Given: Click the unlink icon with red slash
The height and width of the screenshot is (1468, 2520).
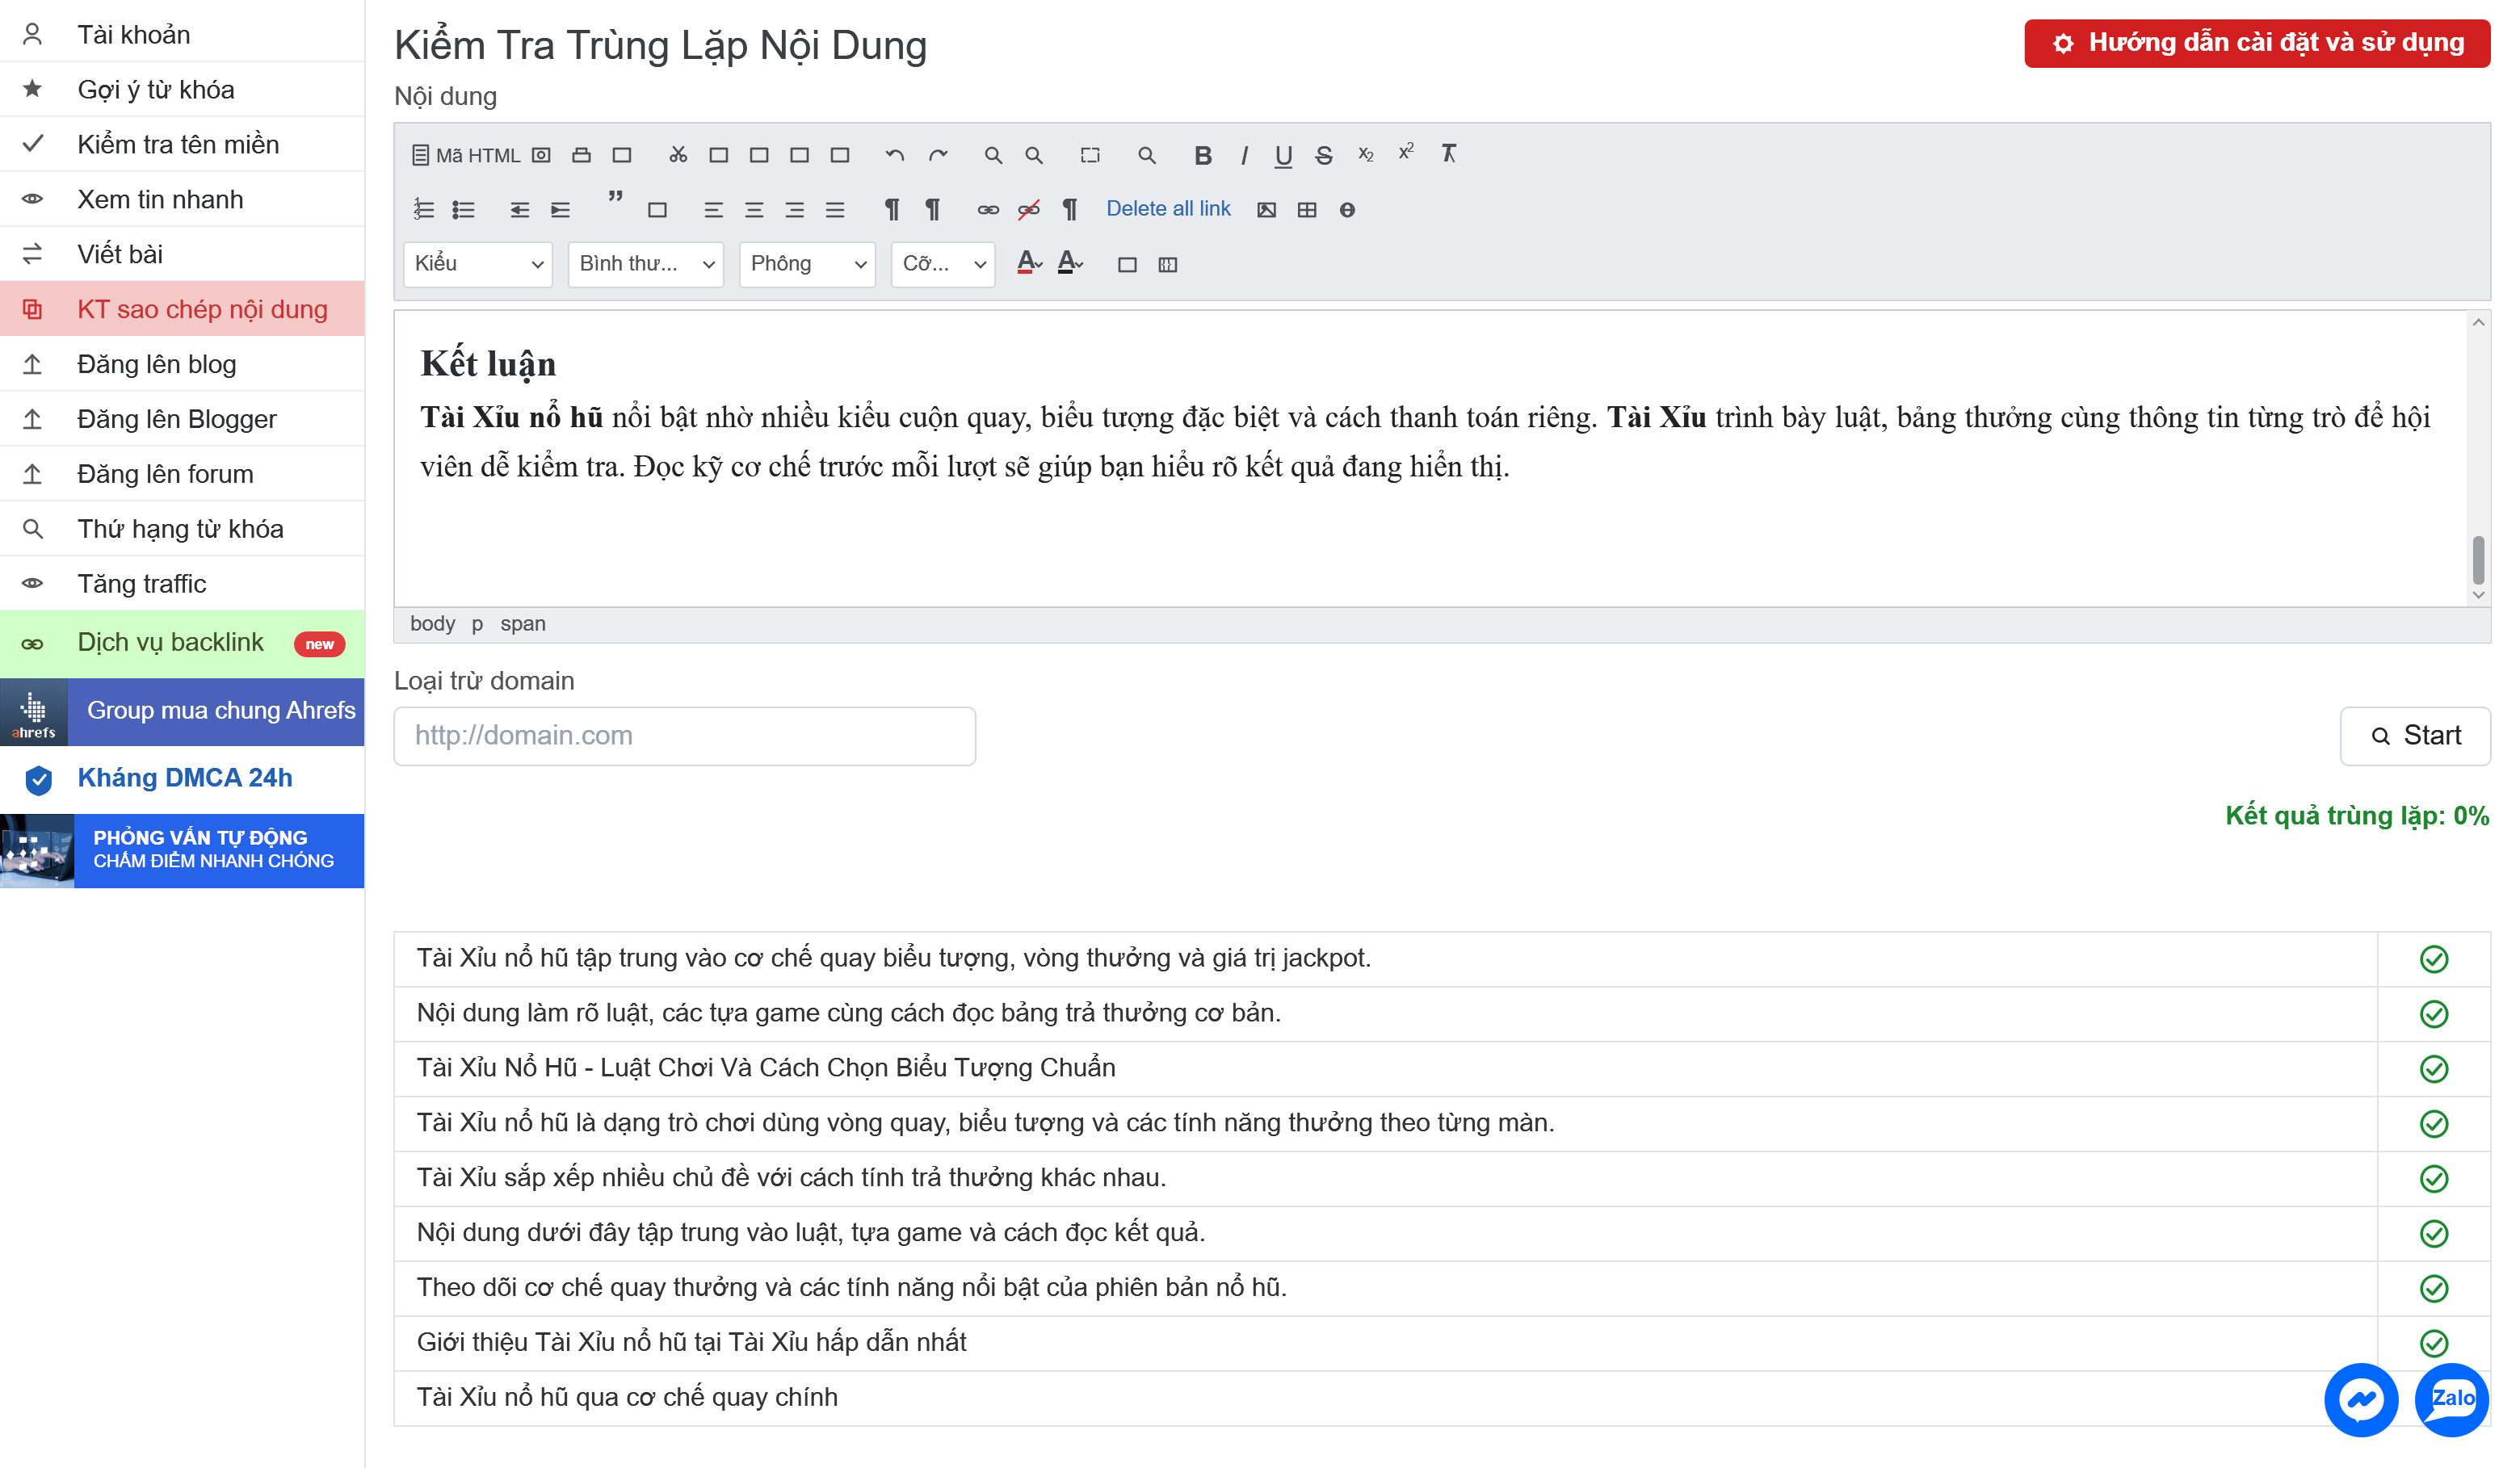Looking at the screenshot, I should (1029, 210).
